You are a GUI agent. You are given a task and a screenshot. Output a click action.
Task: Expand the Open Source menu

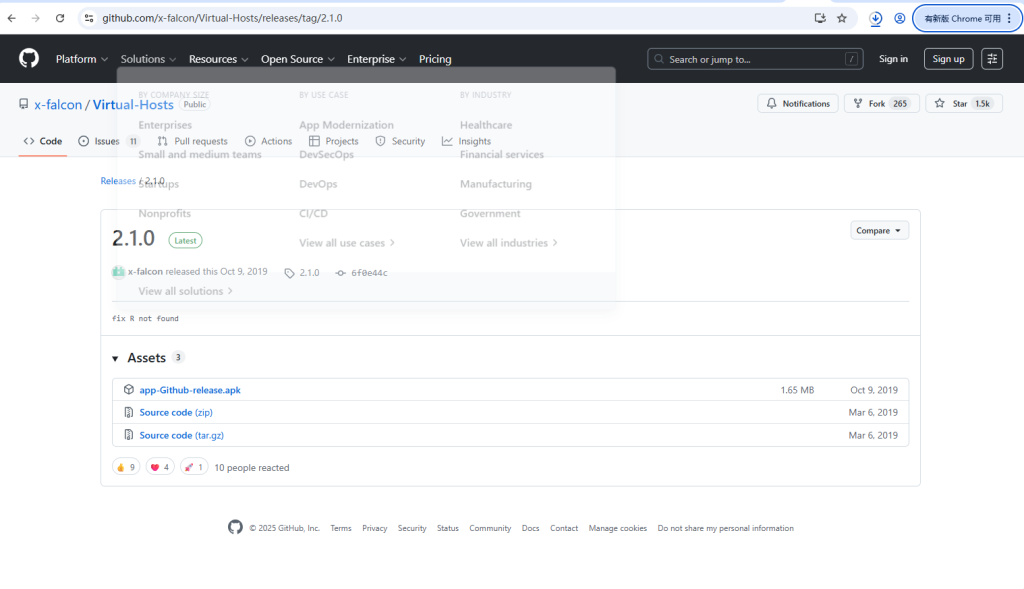297,59
